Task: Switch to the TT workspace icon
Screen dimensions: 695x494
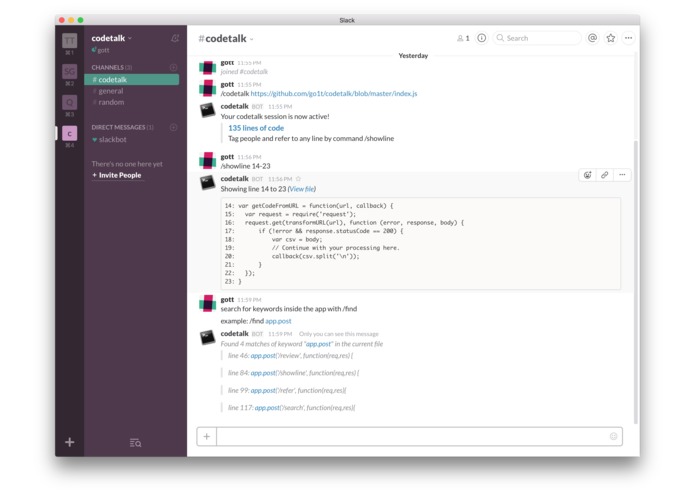Action: point(70,41)
